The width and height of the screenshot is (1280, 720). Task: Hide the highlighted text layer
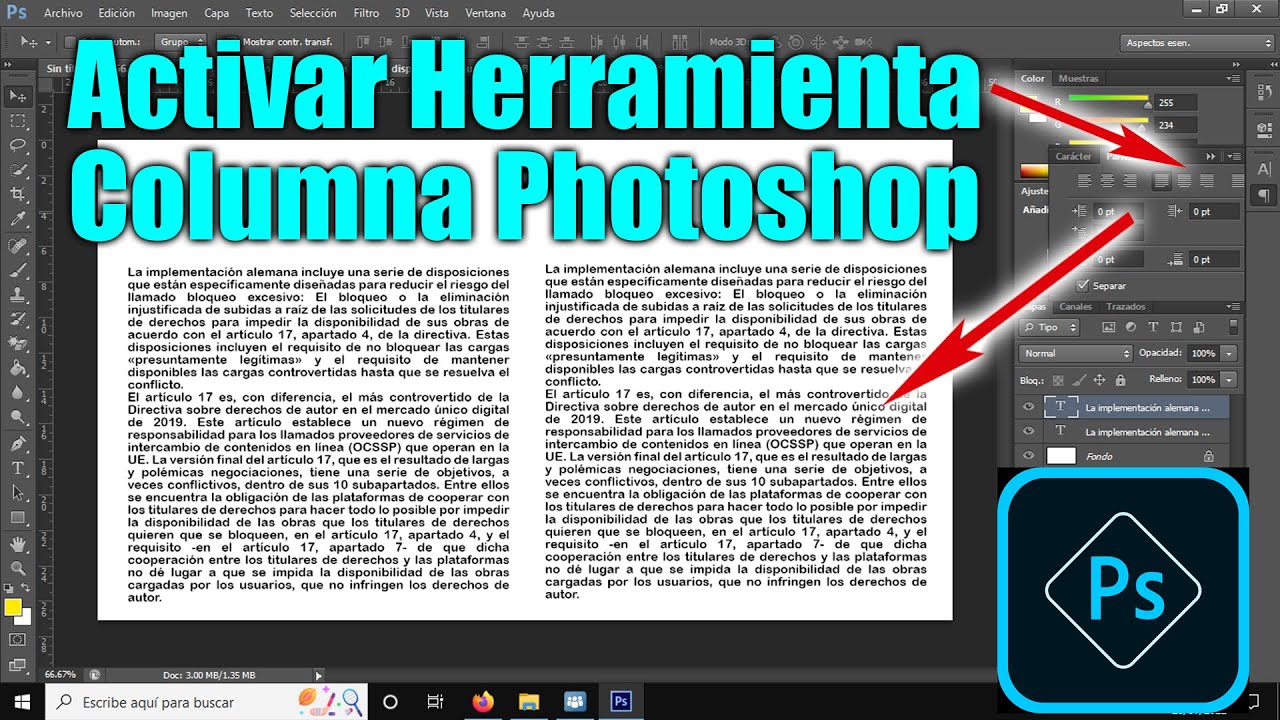(x=1028, y=407)
